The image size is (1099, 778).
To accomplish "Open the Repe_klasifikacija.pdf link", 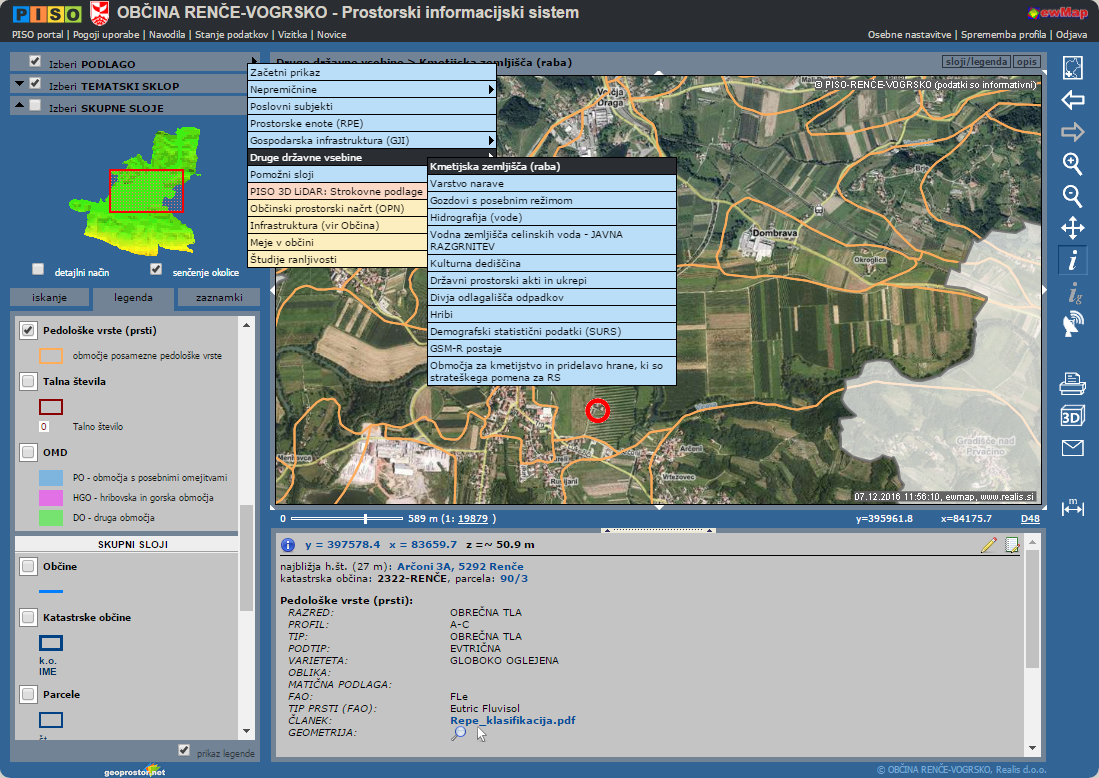I will point(512,720).
